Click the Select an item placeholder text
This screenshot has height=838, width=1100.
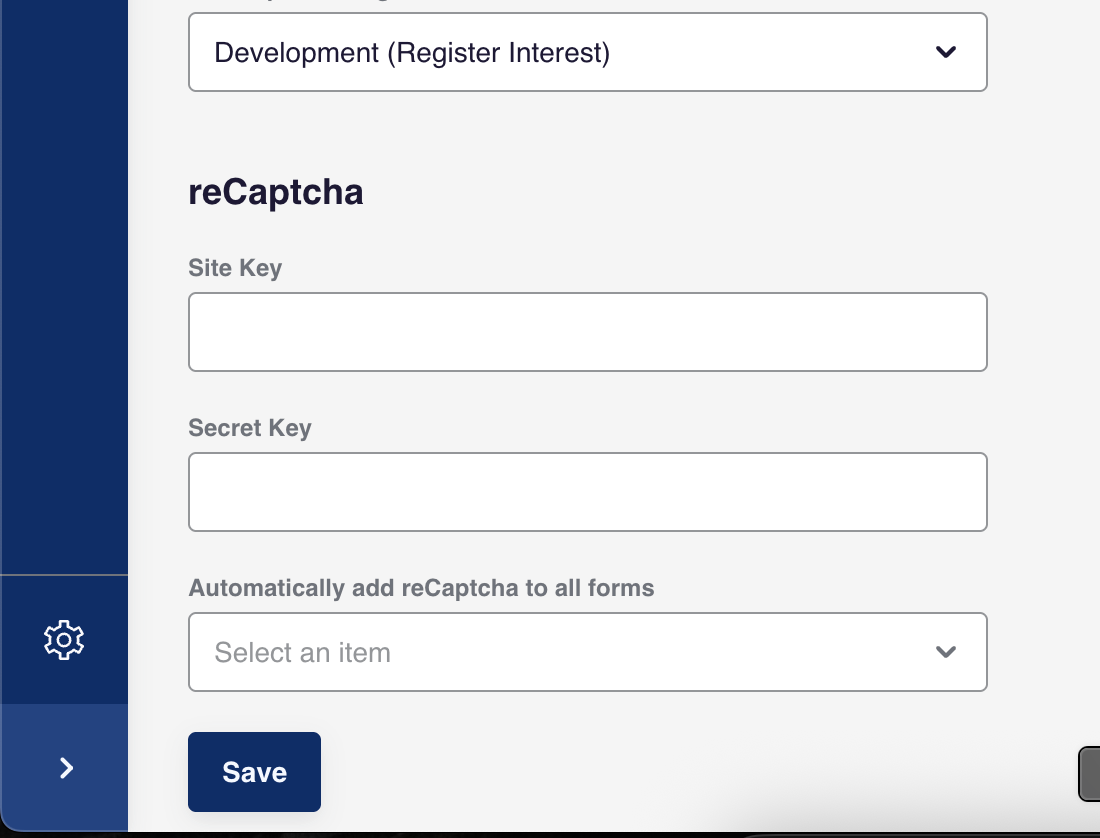[302, 653]
